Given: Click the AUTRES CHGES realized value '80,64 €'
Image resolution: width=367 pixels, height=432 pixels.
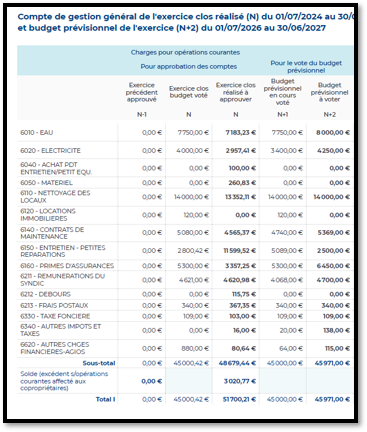Looking at the screenshot, I should 244,348.
